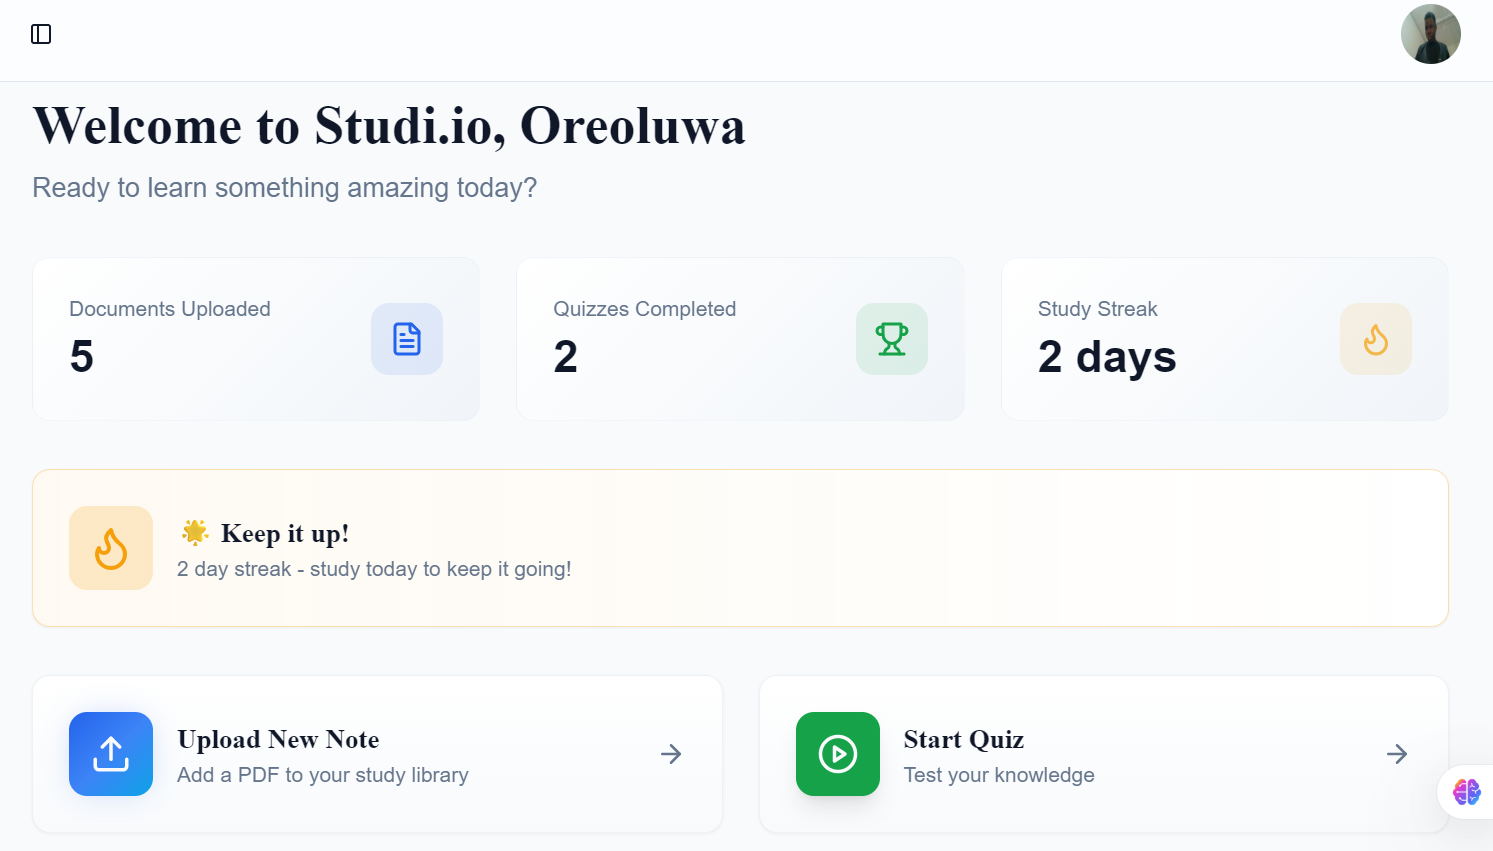Select the Study Streak card
This screenshot has height=851, width=1493.
click(1225, 339)
